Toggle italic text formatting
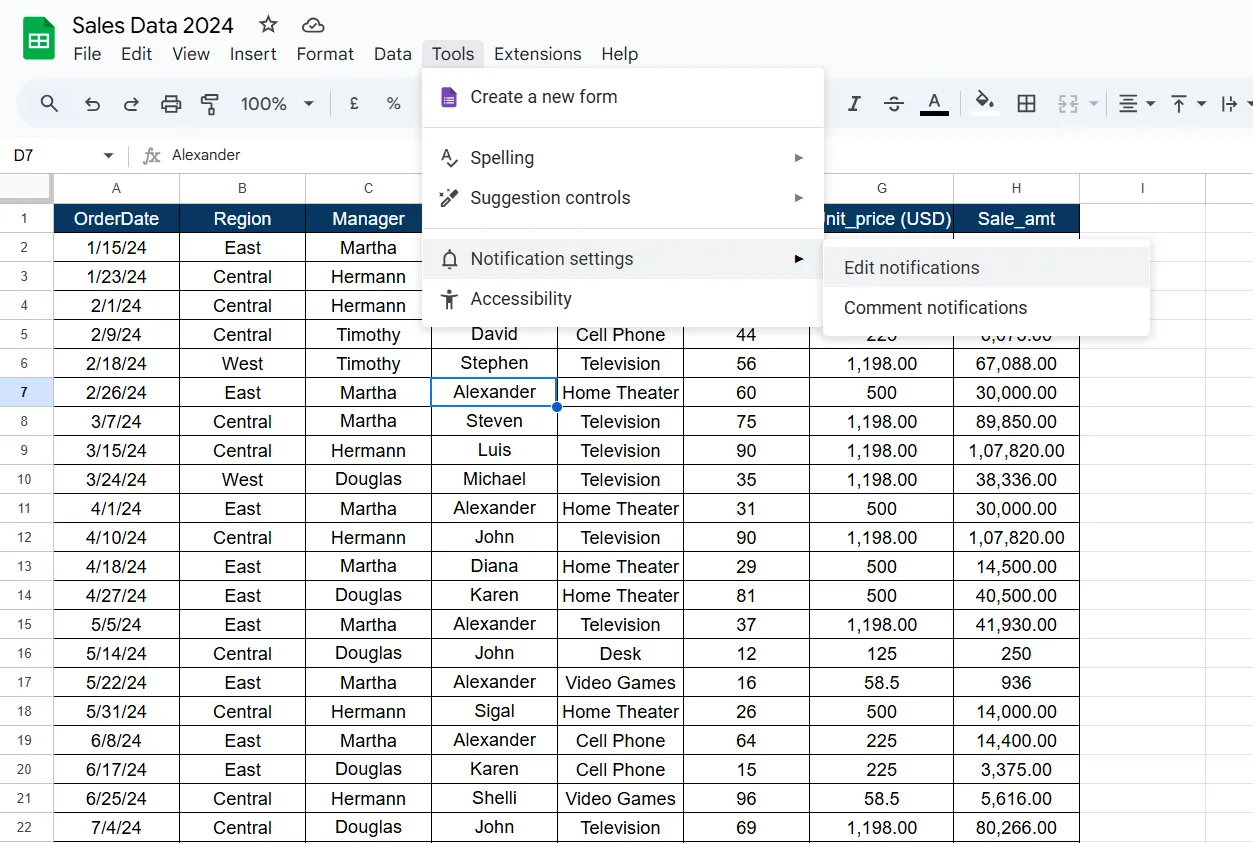 click(x=854, y=104)
